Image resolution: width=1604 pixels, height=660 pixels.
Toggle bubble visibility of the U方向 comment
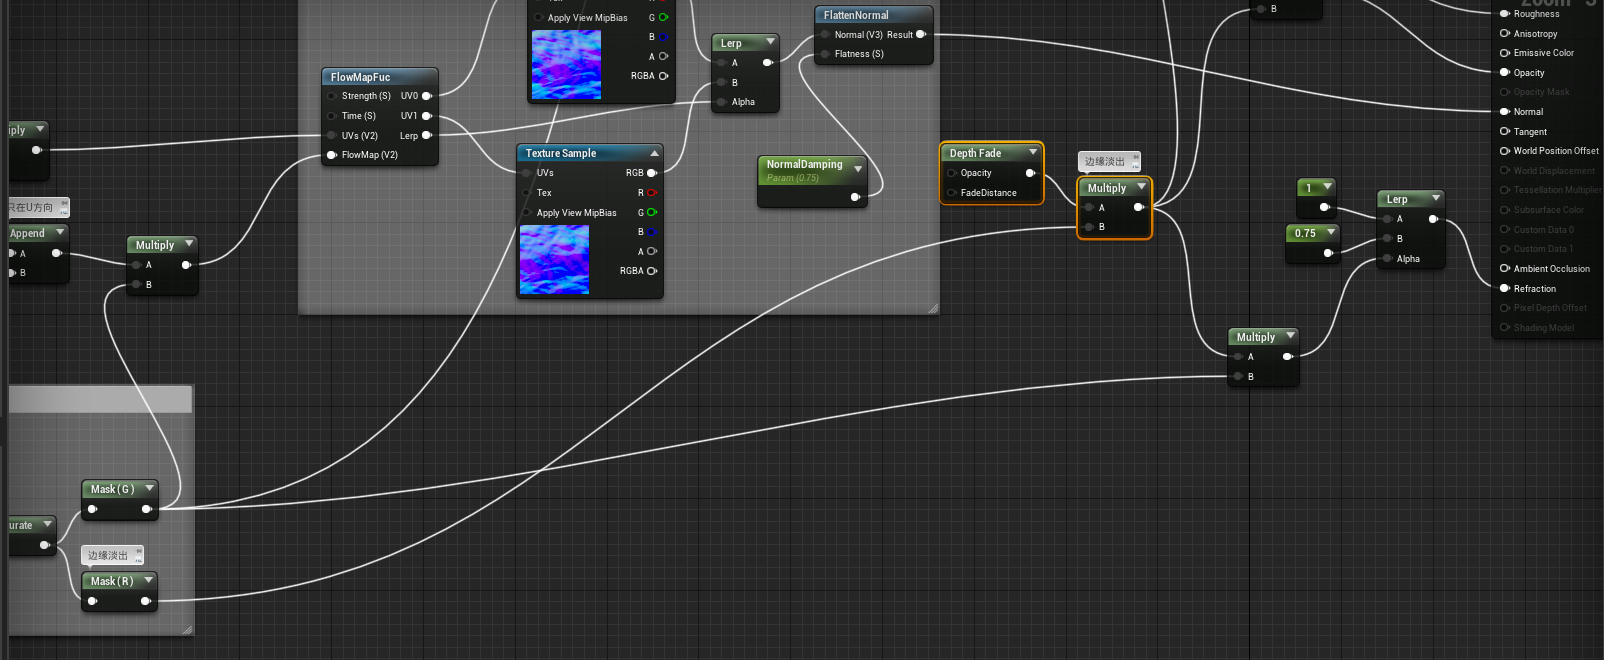(64, 211)
